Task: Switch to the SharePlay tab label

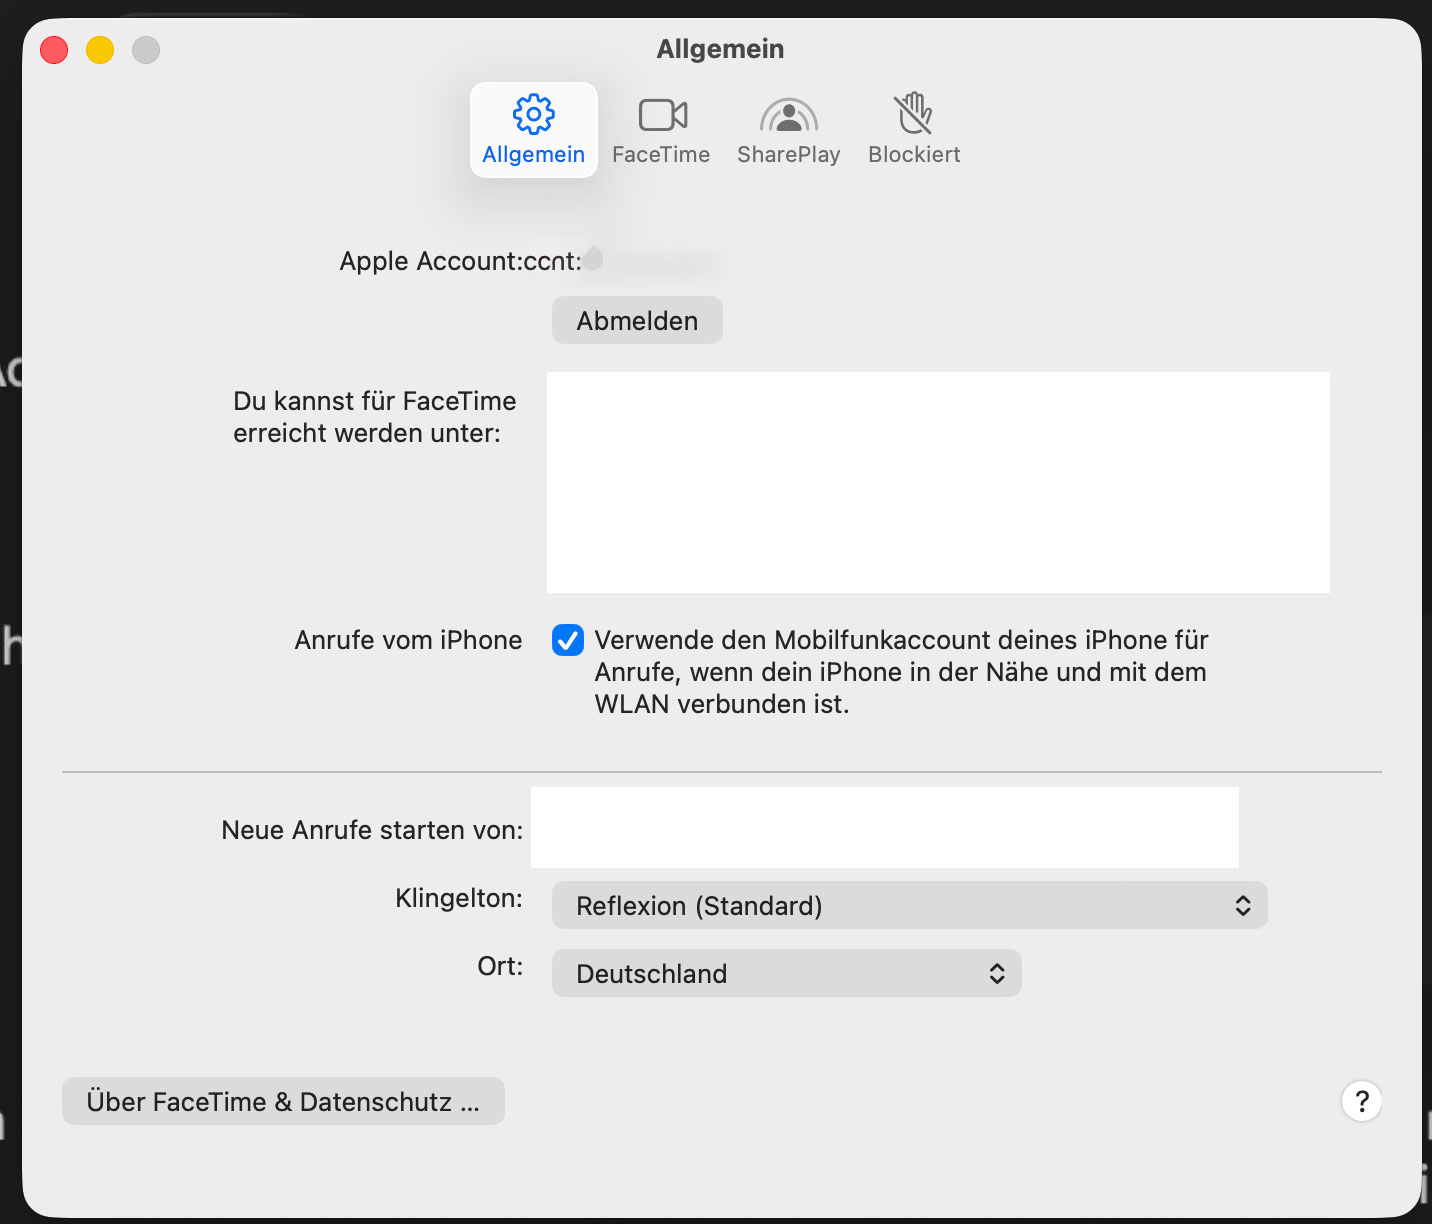Action: point(788,155)
